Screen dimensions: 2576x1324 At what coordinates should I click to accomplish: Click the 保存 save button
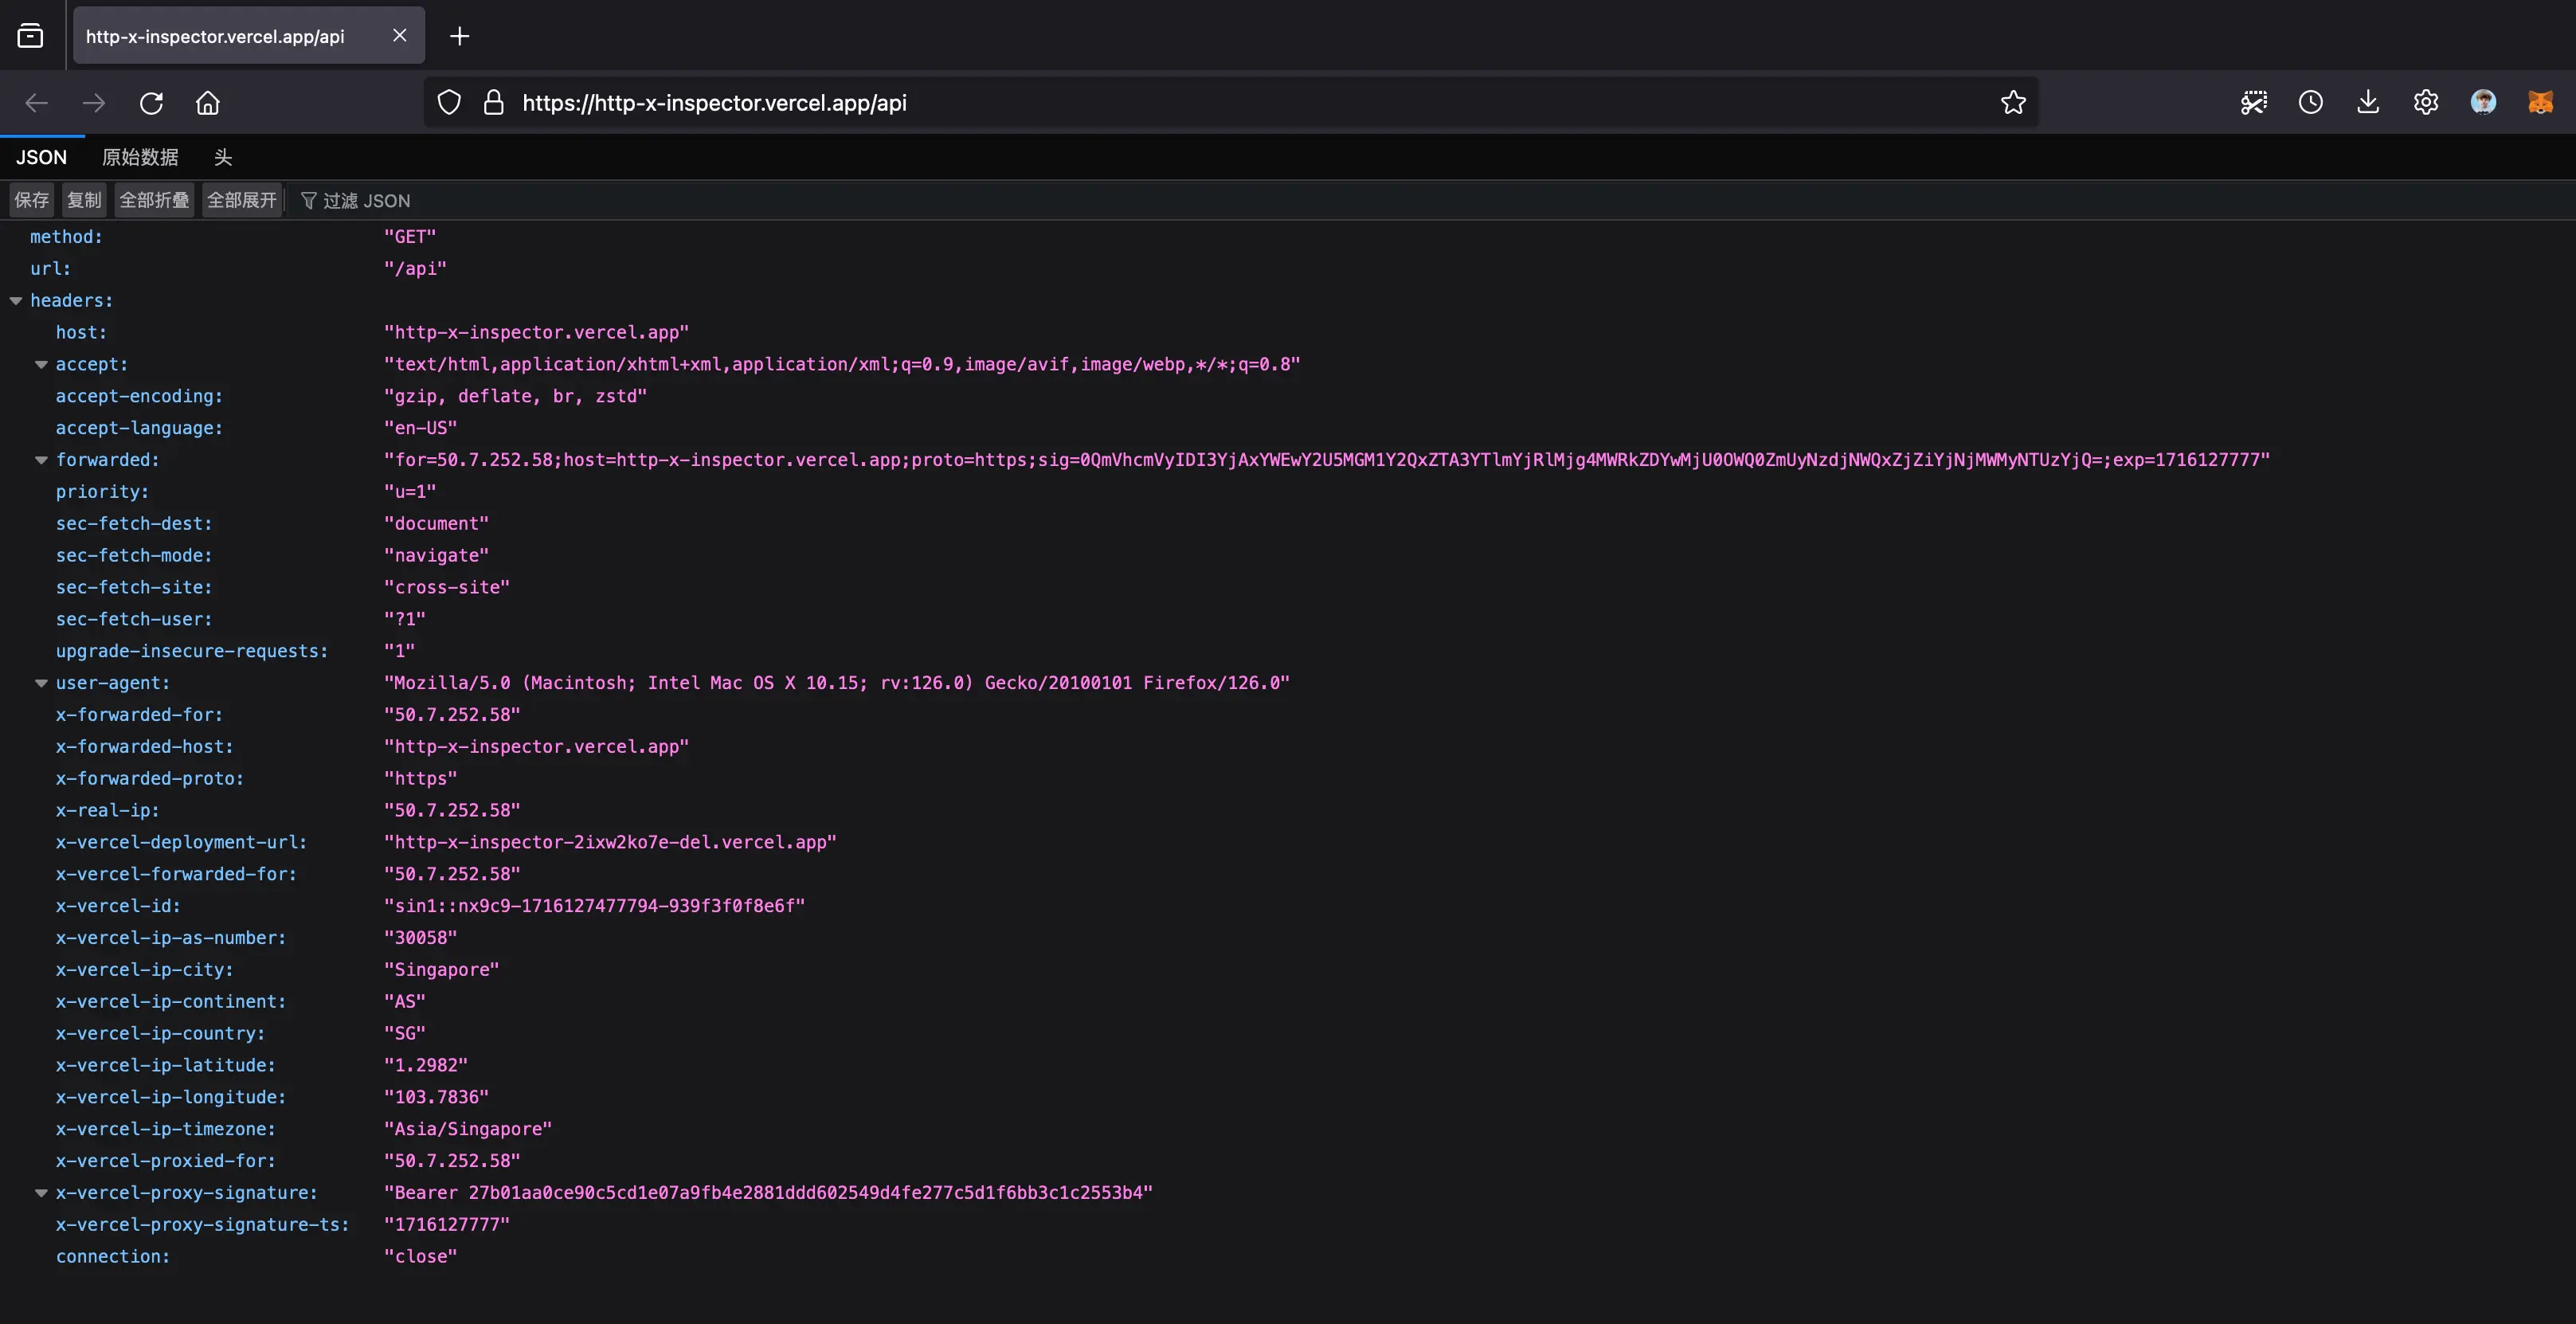pos(32,201)
